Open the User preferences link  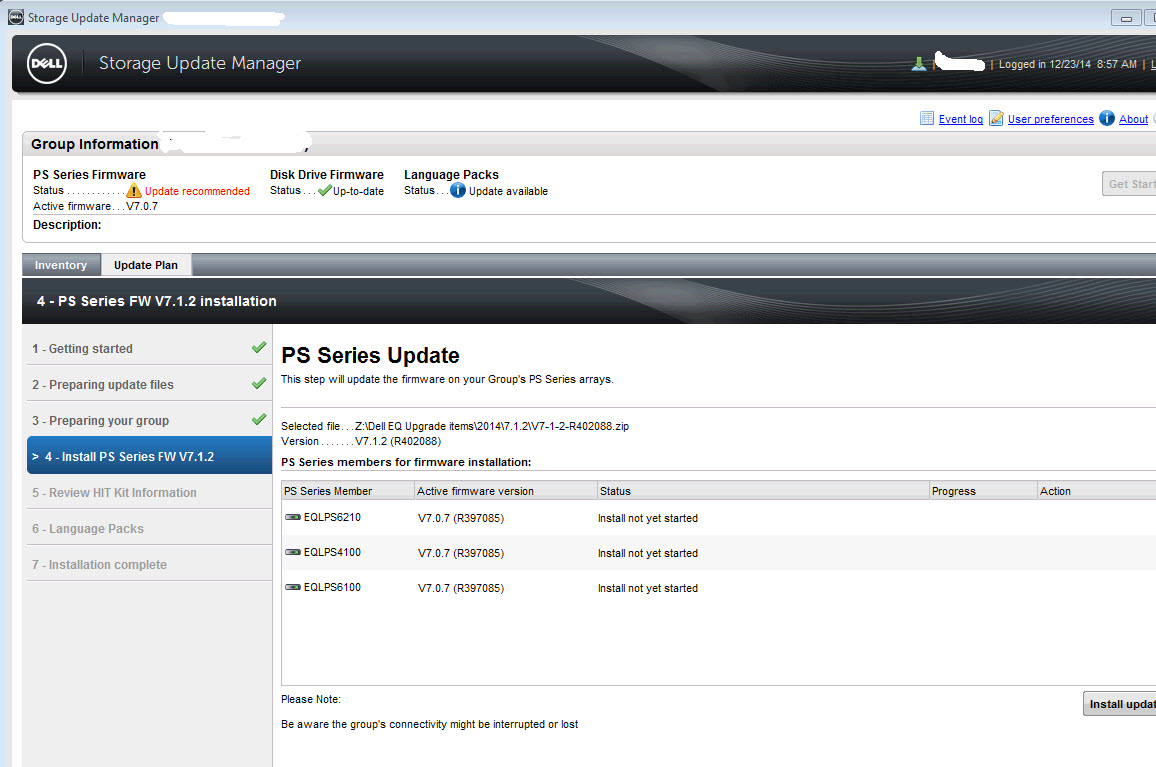click(x=1051, y=119)
